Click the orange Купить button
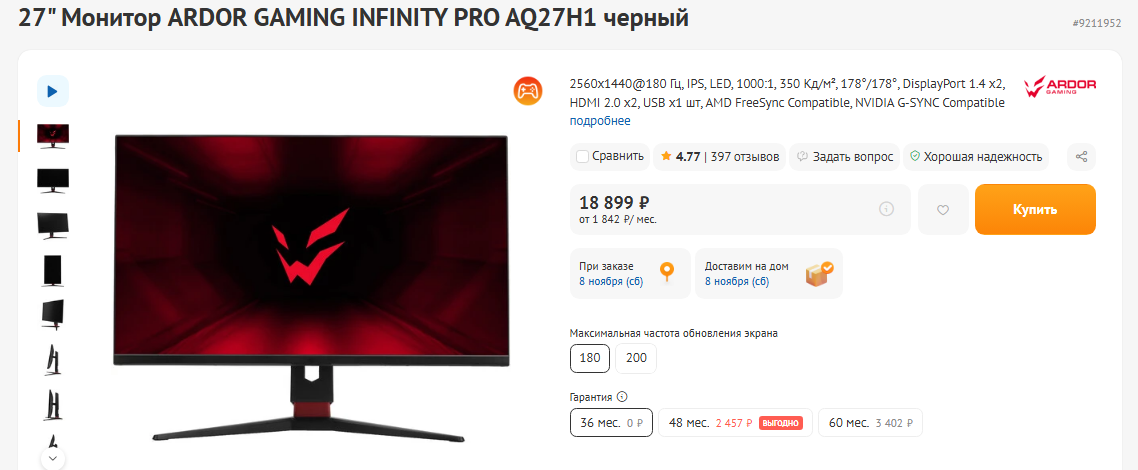The width and height of the screenshot is (1138, 470). click(x=1035, y=210)
